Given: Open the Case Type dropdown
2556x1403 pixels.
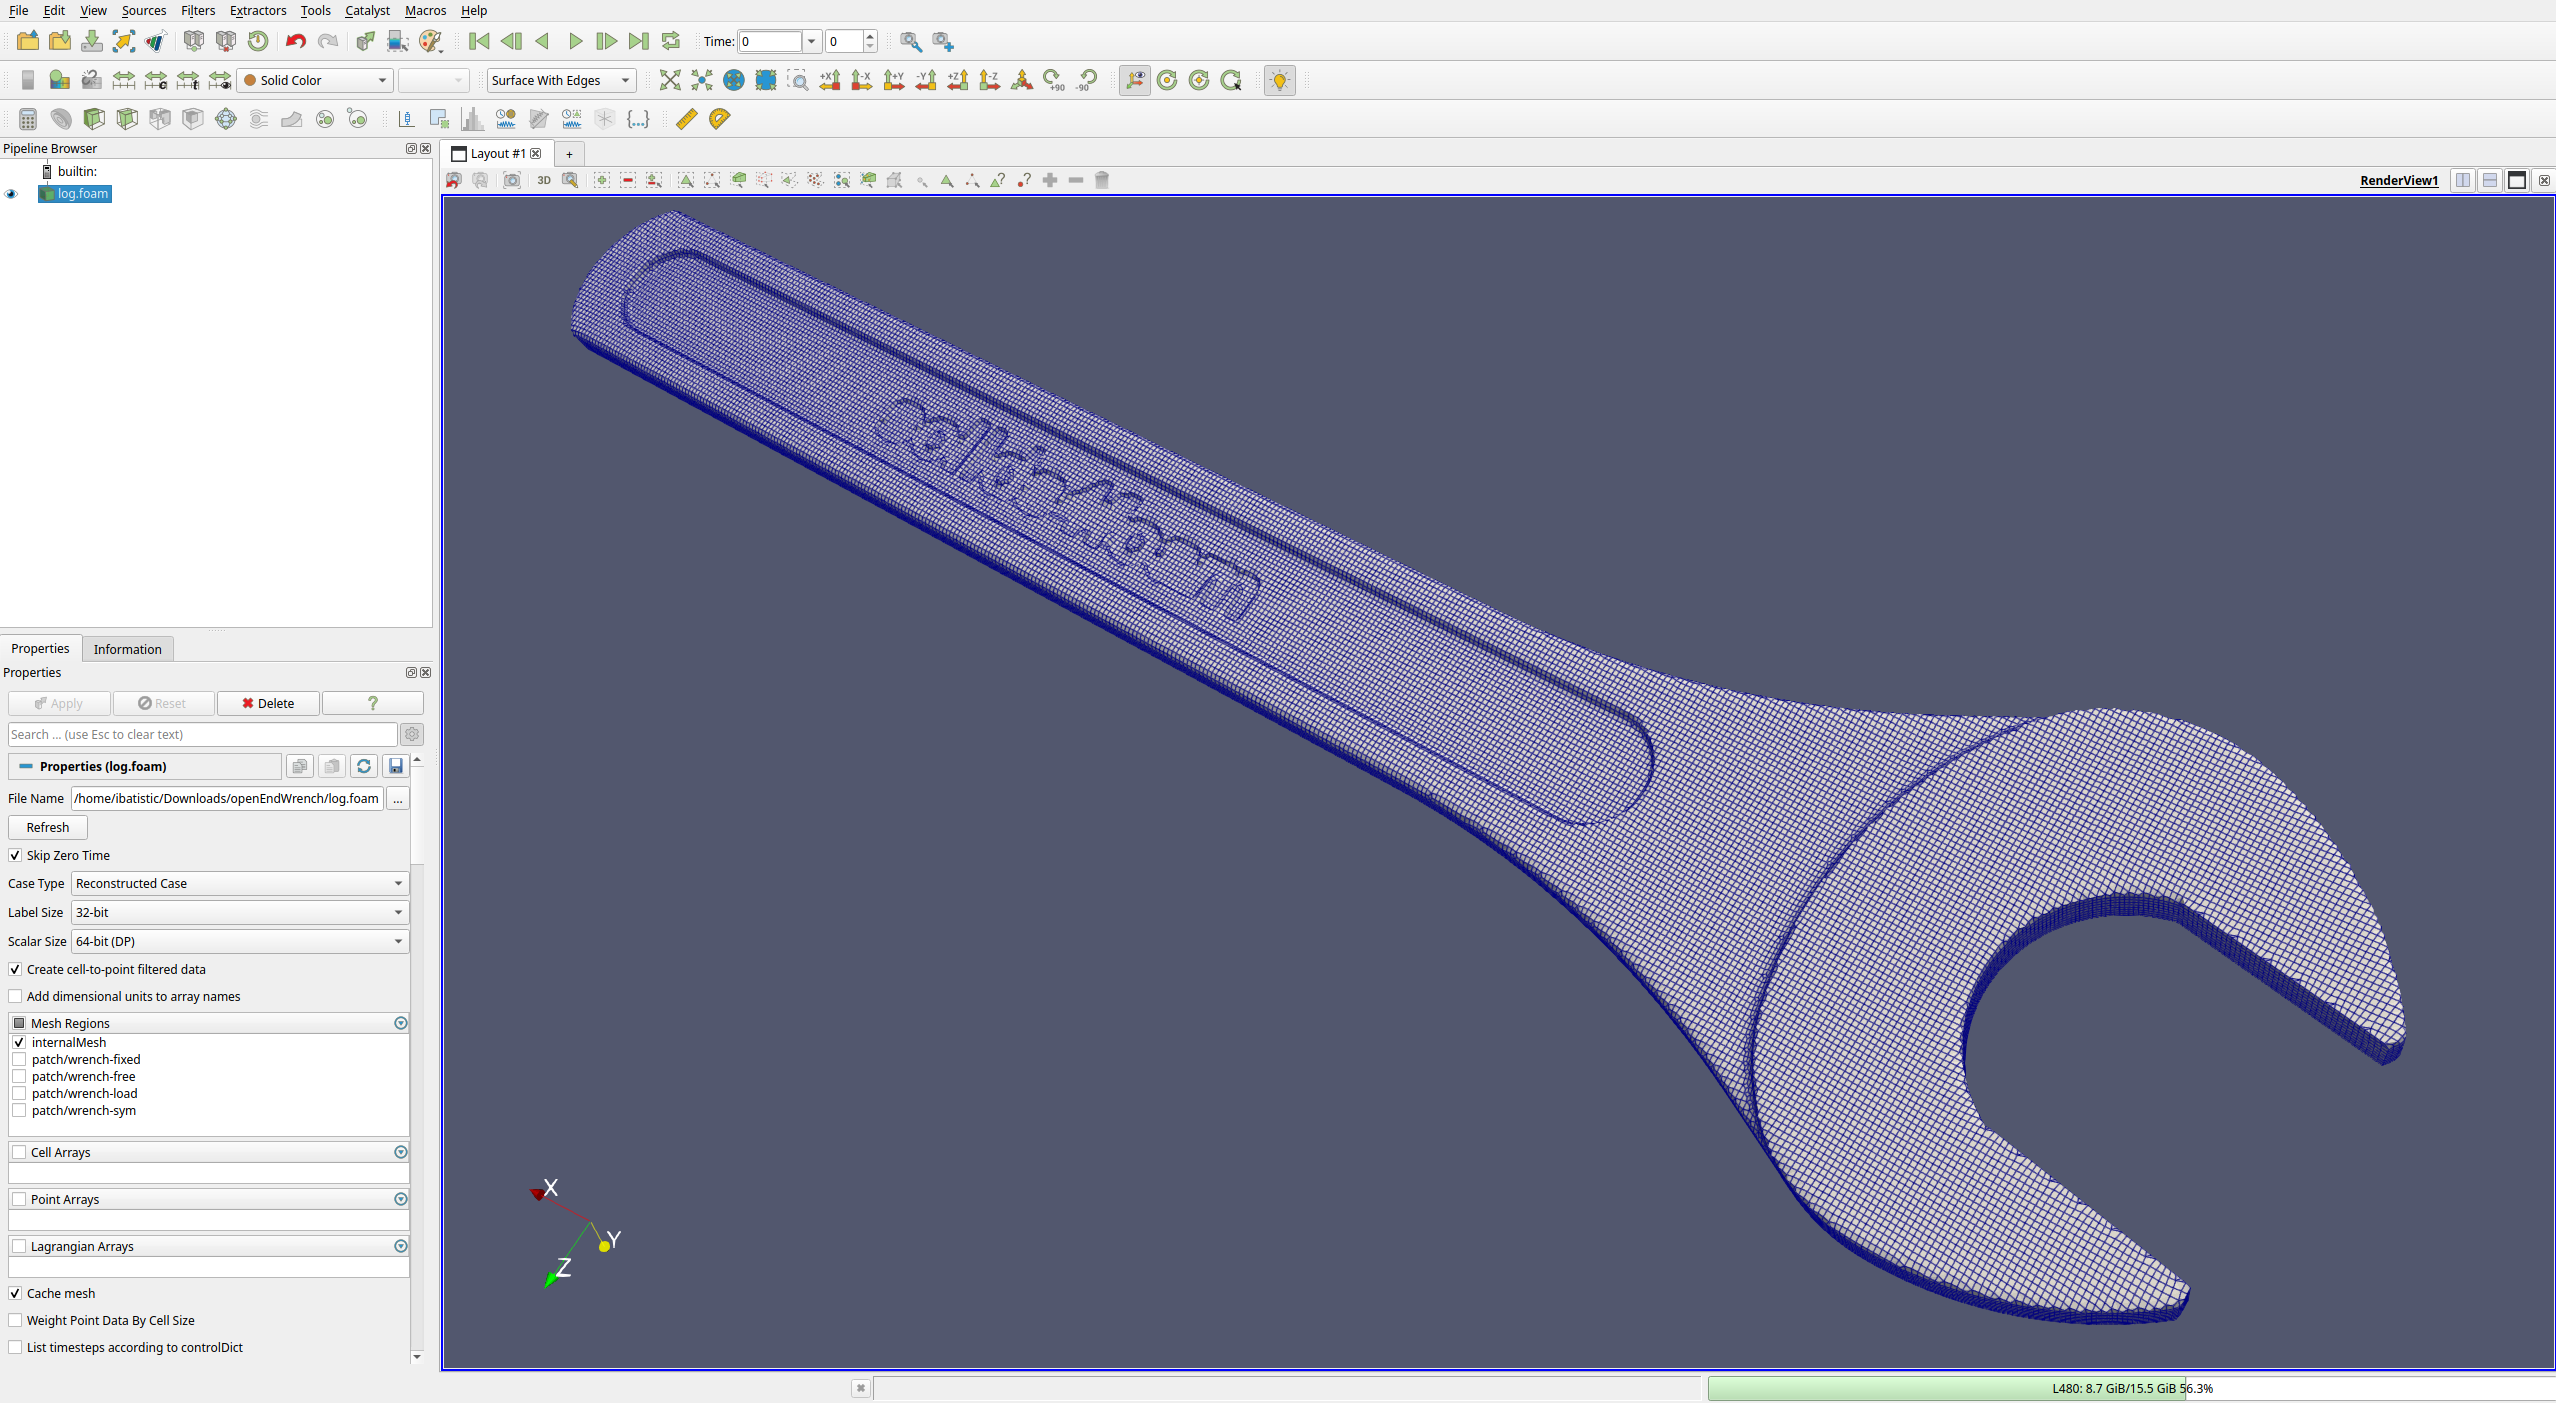Looking at the screenshot, I should pos(240,883).
